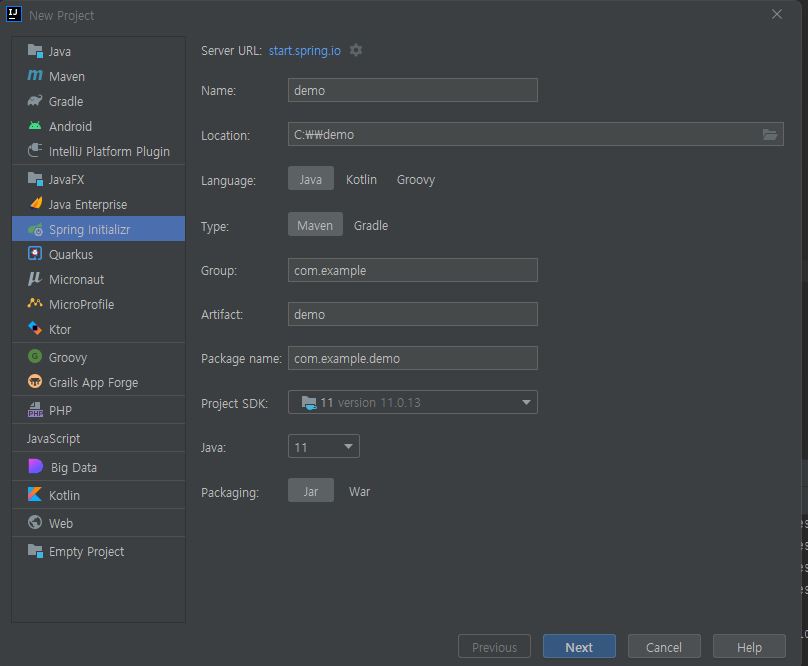The width and height of the screenshot is (808, 666).
Task: Set language to Java
Action: click(311, 178)
